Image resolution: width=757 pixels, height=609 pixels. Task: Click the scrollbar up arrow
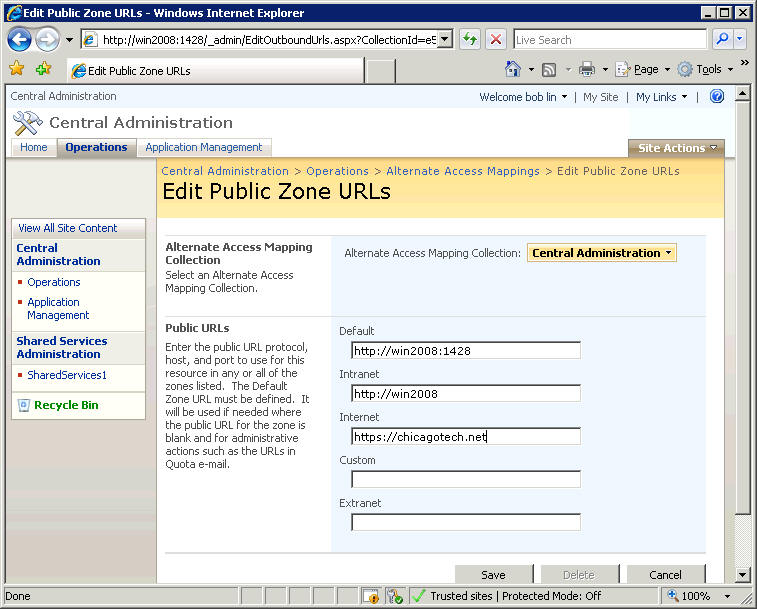pyautogui.click(x=743, y=93)
